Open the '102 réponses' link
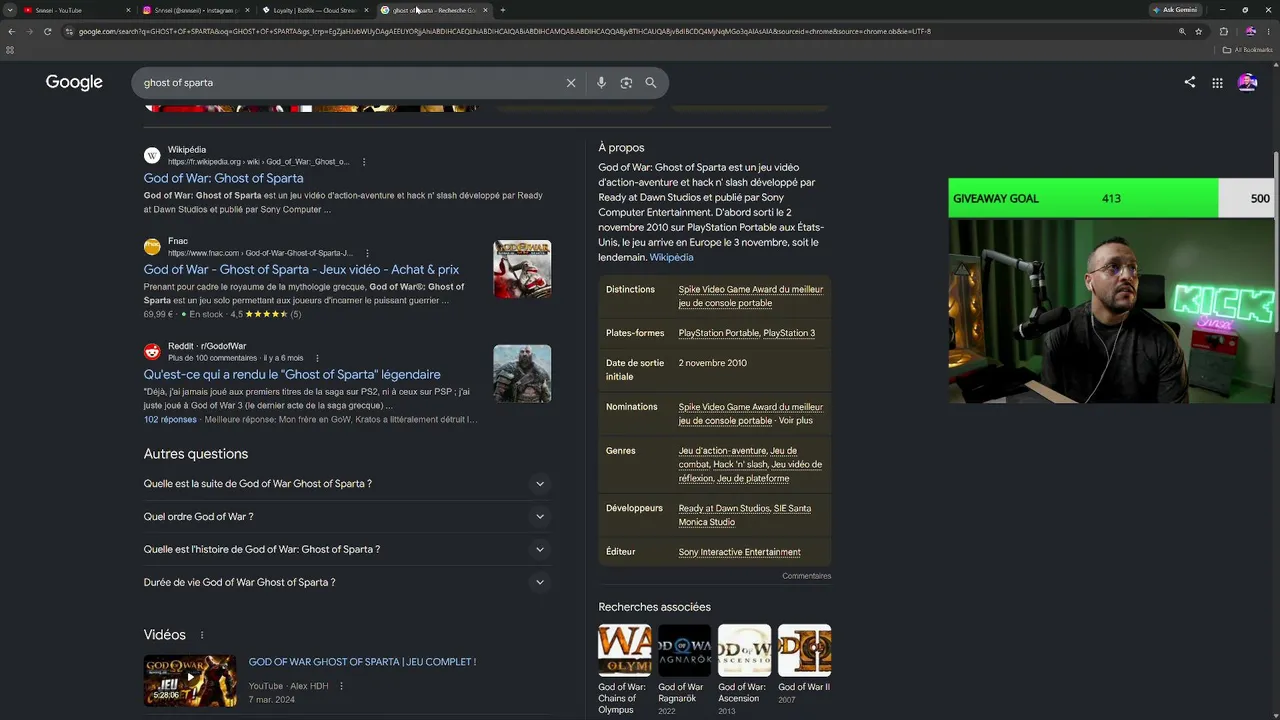The width and height of the screenshot is (1280, 720). [x=170, y=419]
